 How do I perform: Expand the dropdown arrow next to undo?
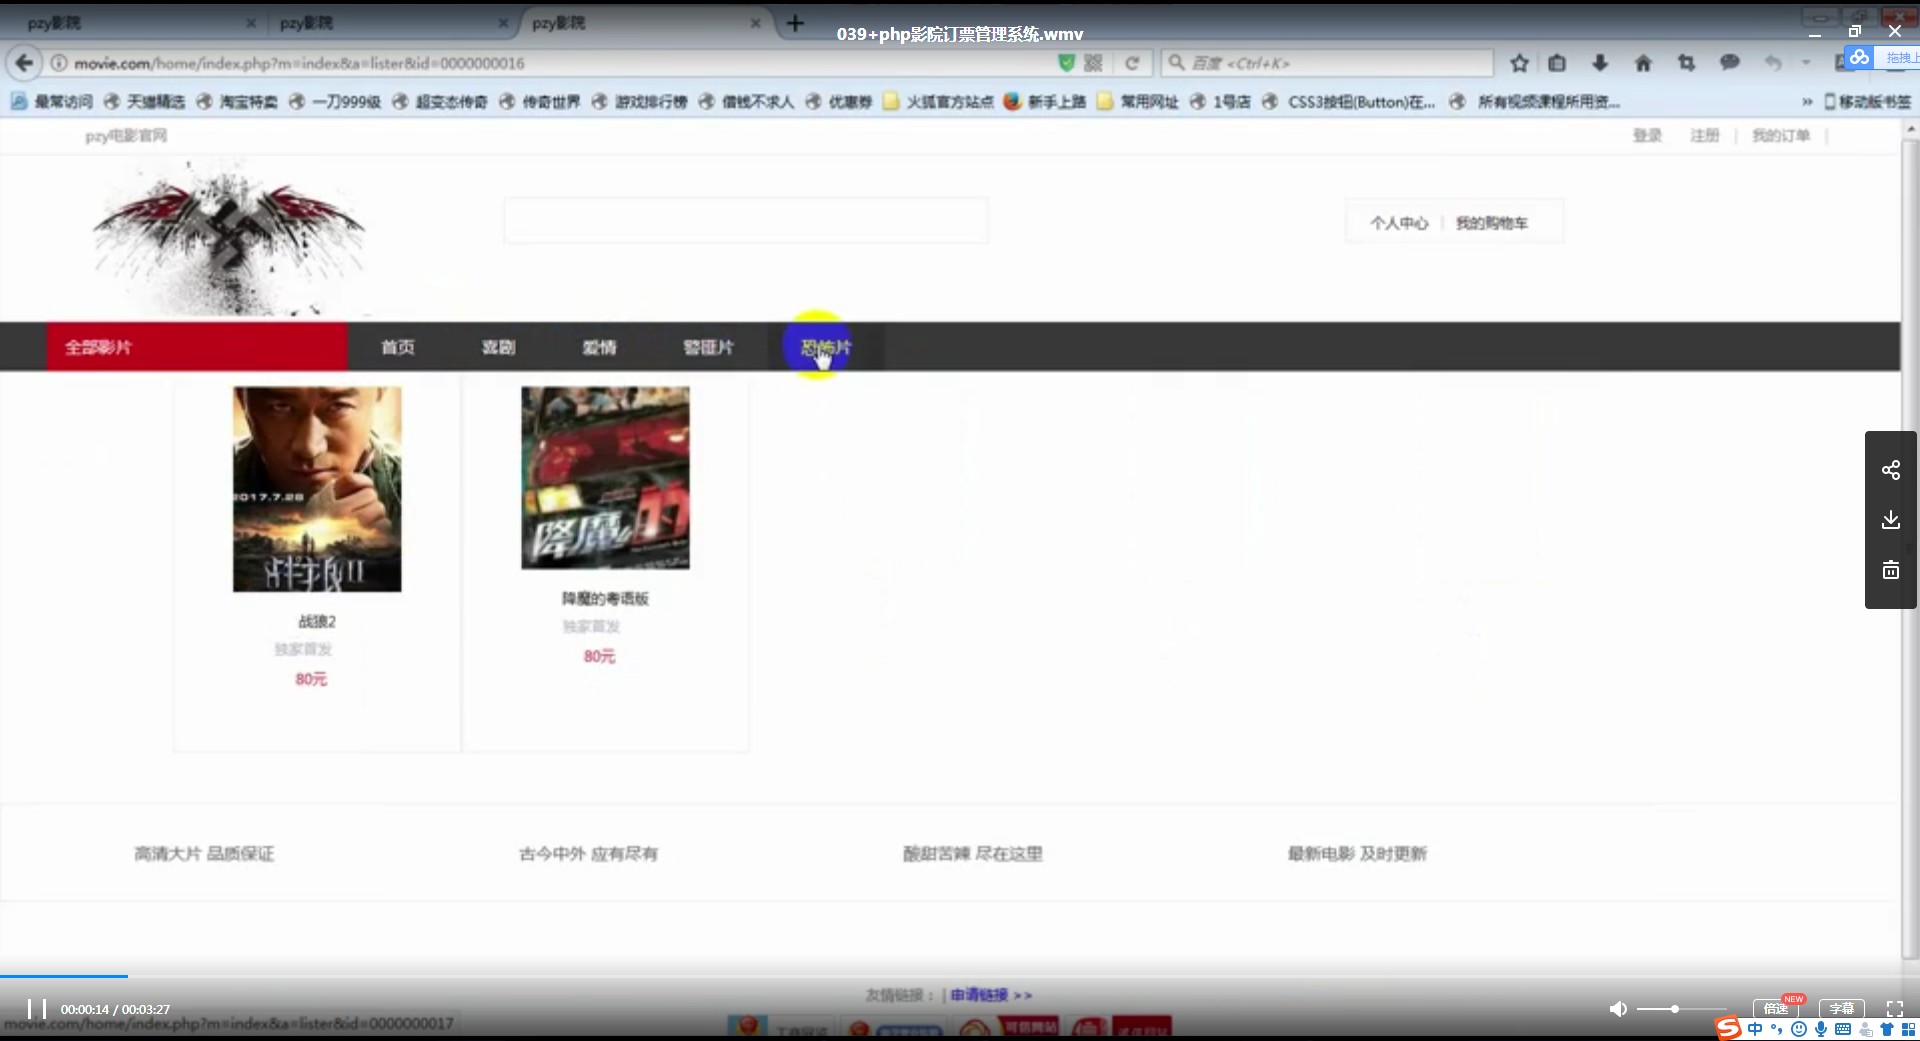[x=1806, y=63]
